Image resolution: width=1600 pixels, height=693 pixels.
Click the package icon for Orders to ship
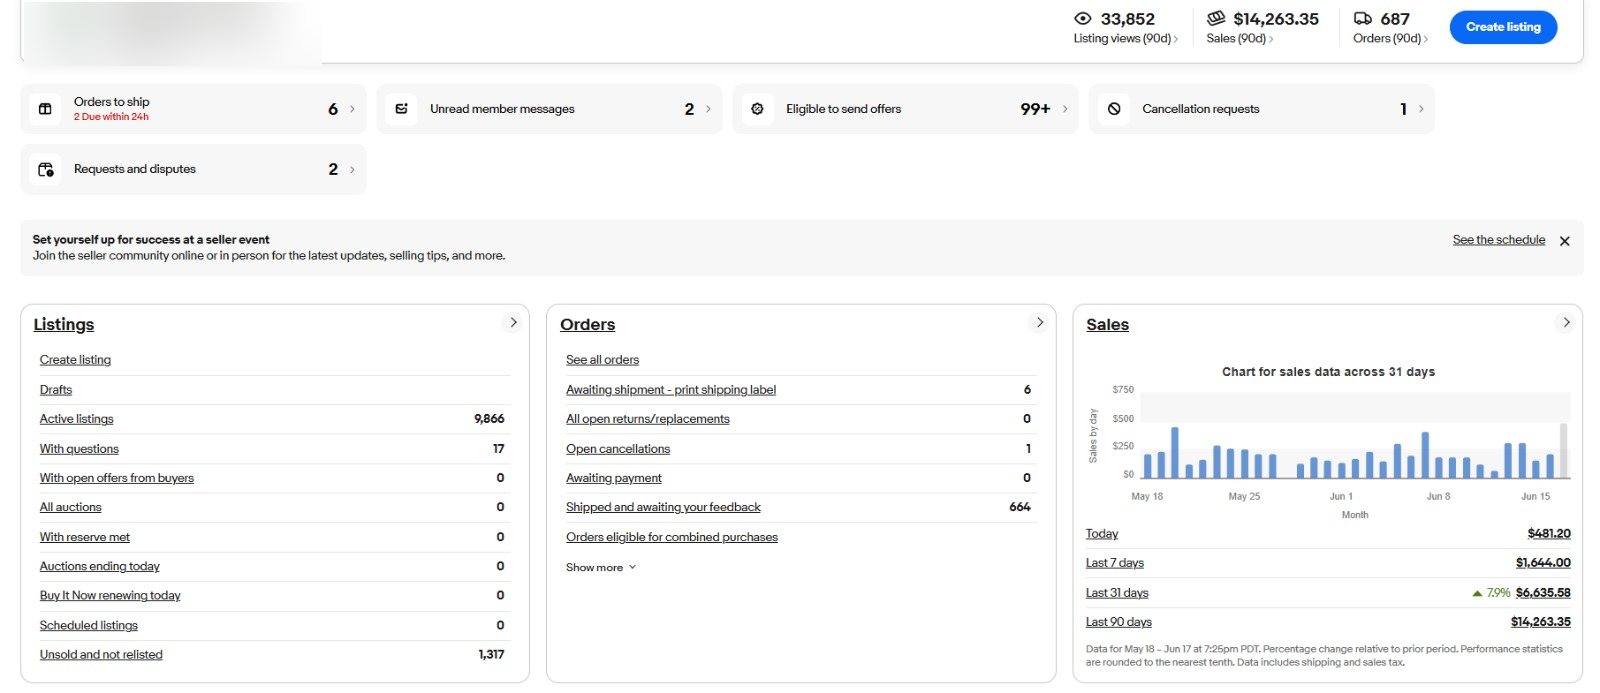coord(45,109)
